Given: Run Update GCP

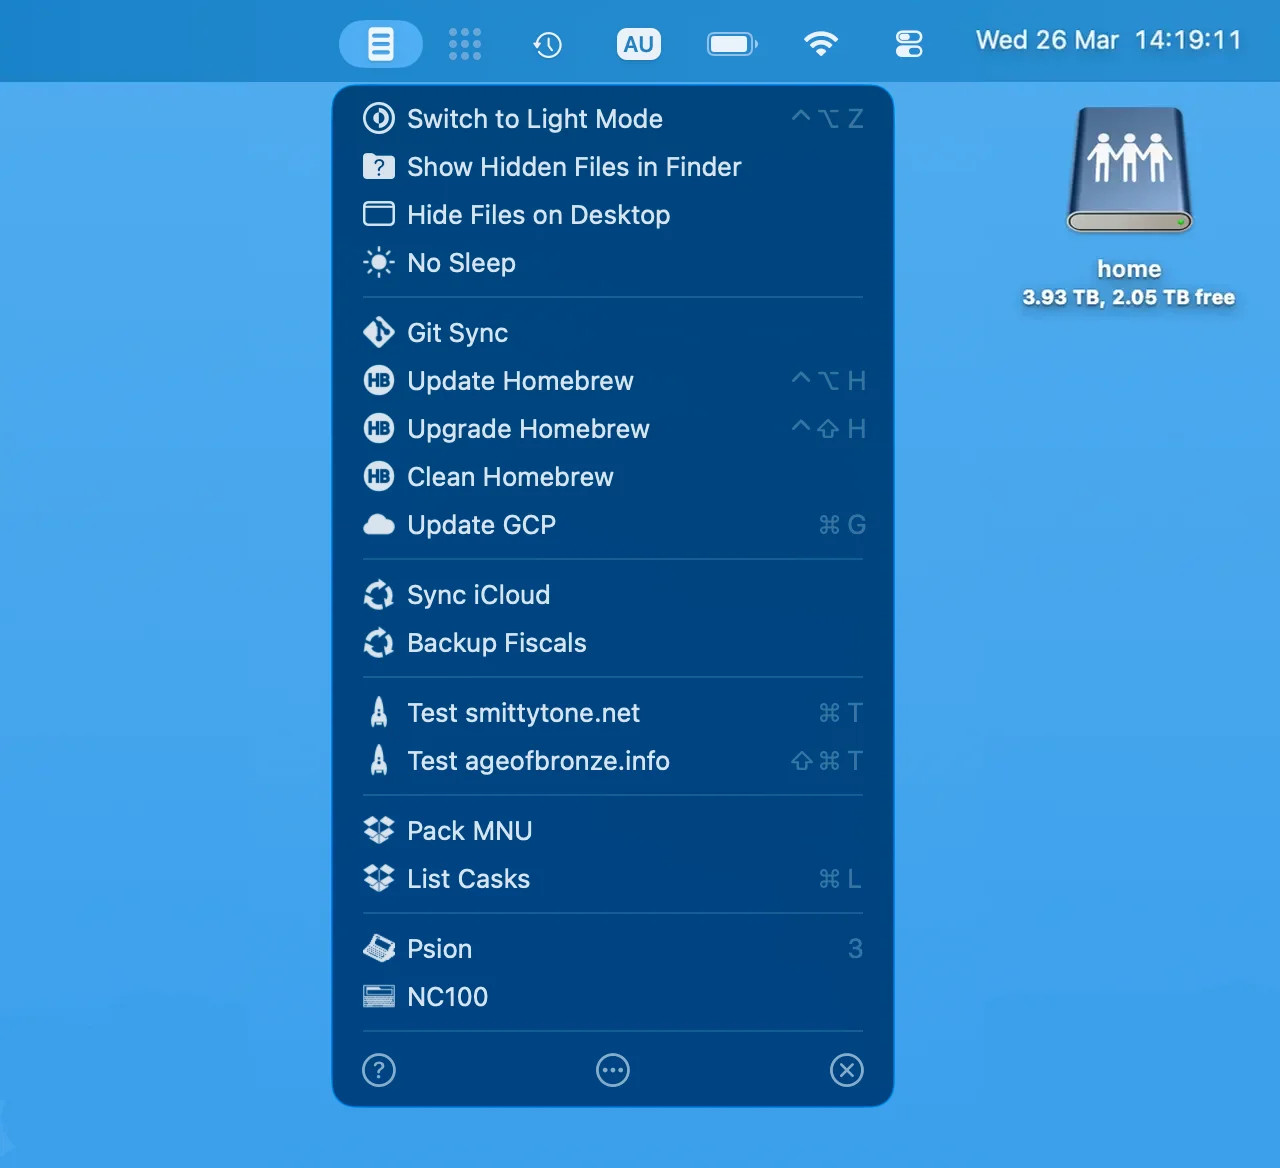Looking at the screenshot, I should tap(613, 525).
